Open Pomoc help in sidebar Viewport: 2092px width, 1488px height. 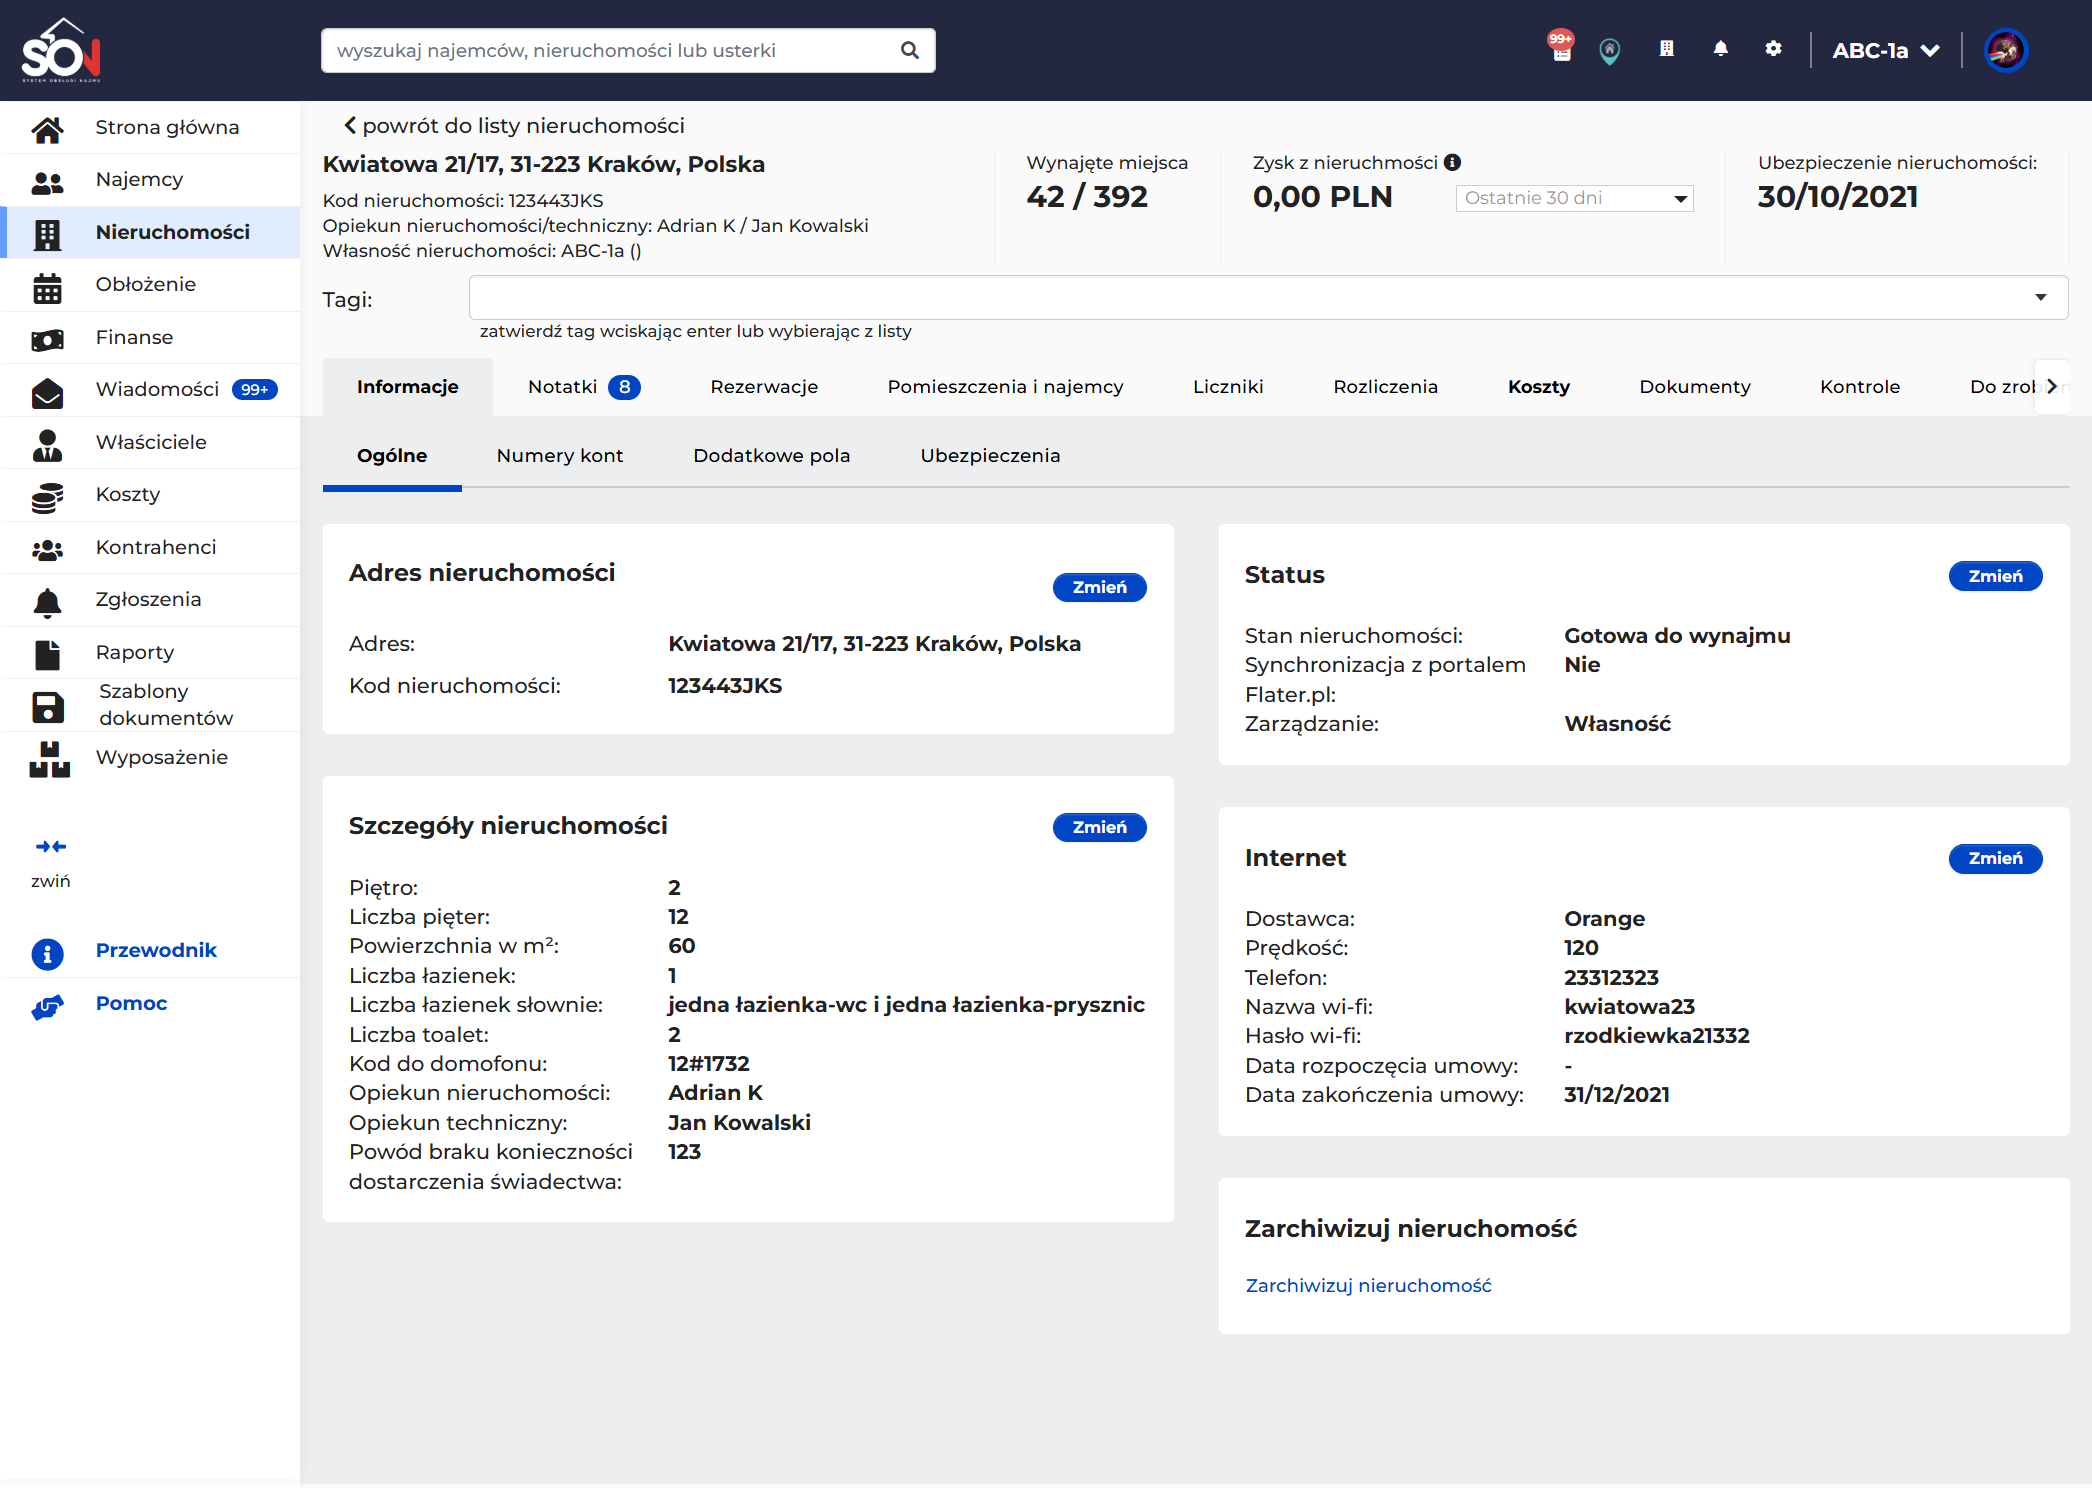[131, 1004]
